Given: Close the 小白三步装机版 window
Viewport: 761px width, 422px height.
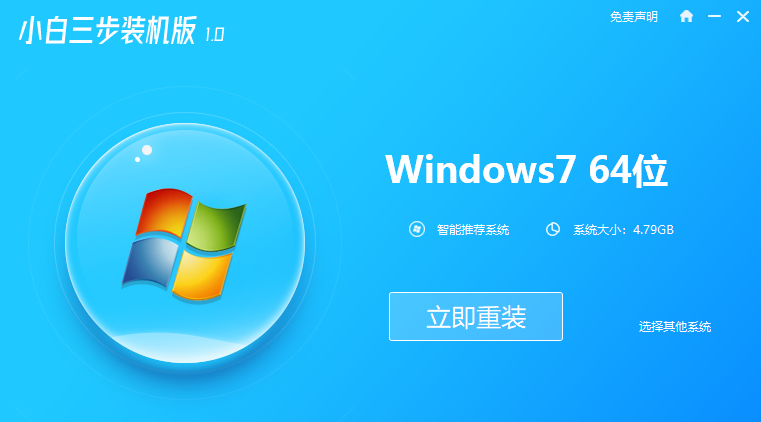Looking at the screenshot, I should (743, 16).
